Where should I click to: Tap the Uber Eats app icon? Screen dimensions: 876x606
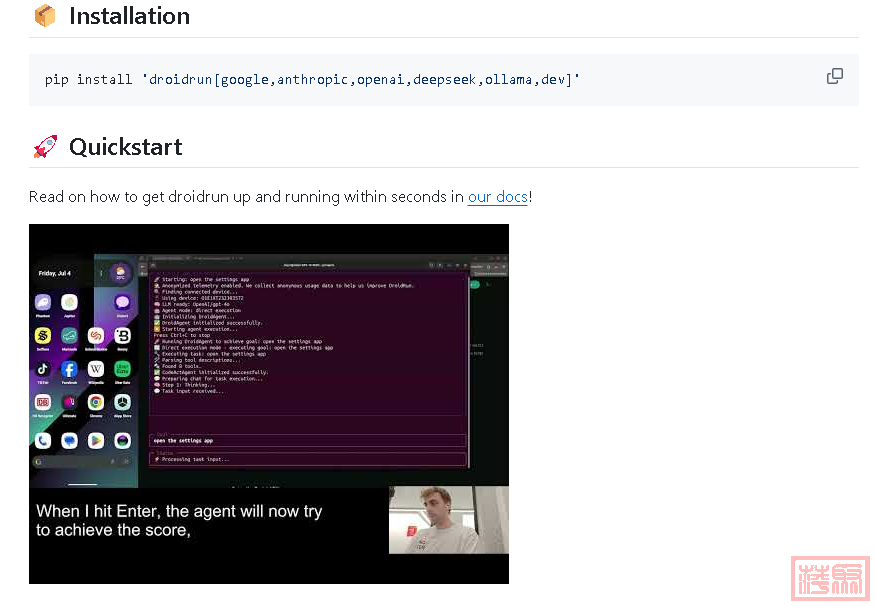[122, 369]
